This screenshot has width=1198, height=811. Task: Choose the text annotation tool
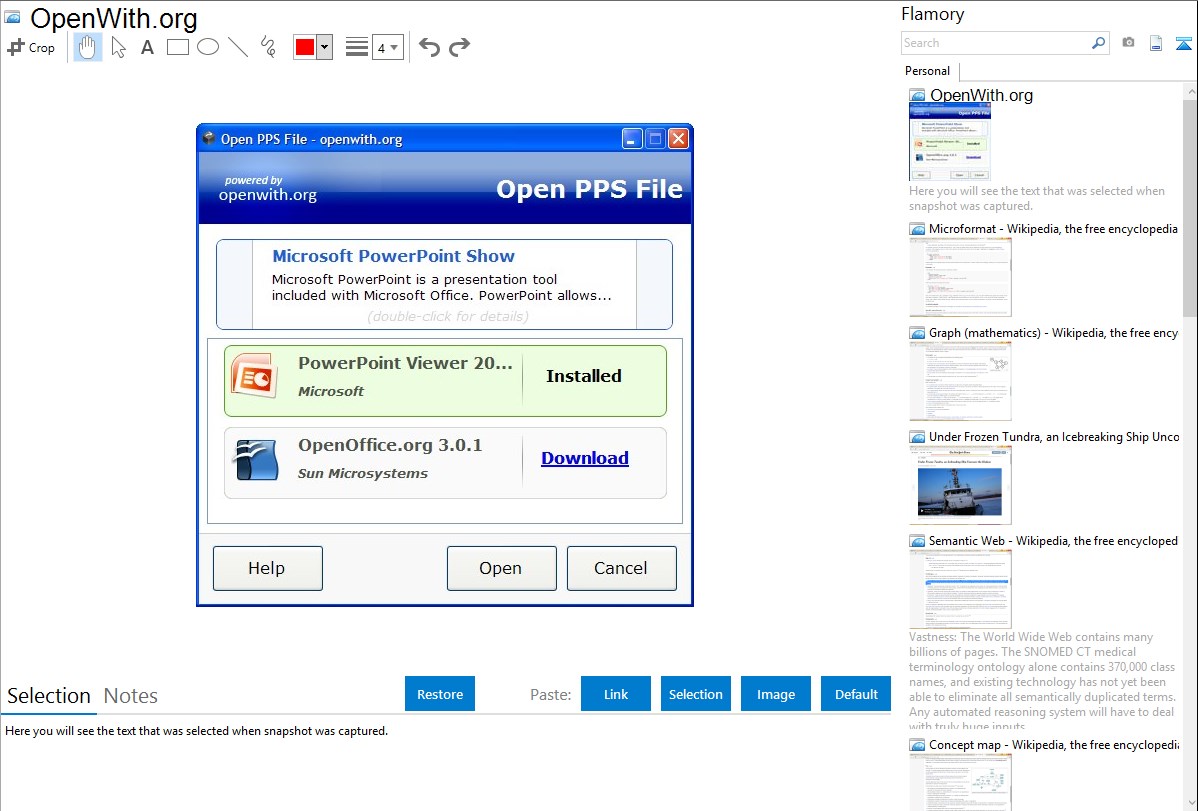(147, 47)
